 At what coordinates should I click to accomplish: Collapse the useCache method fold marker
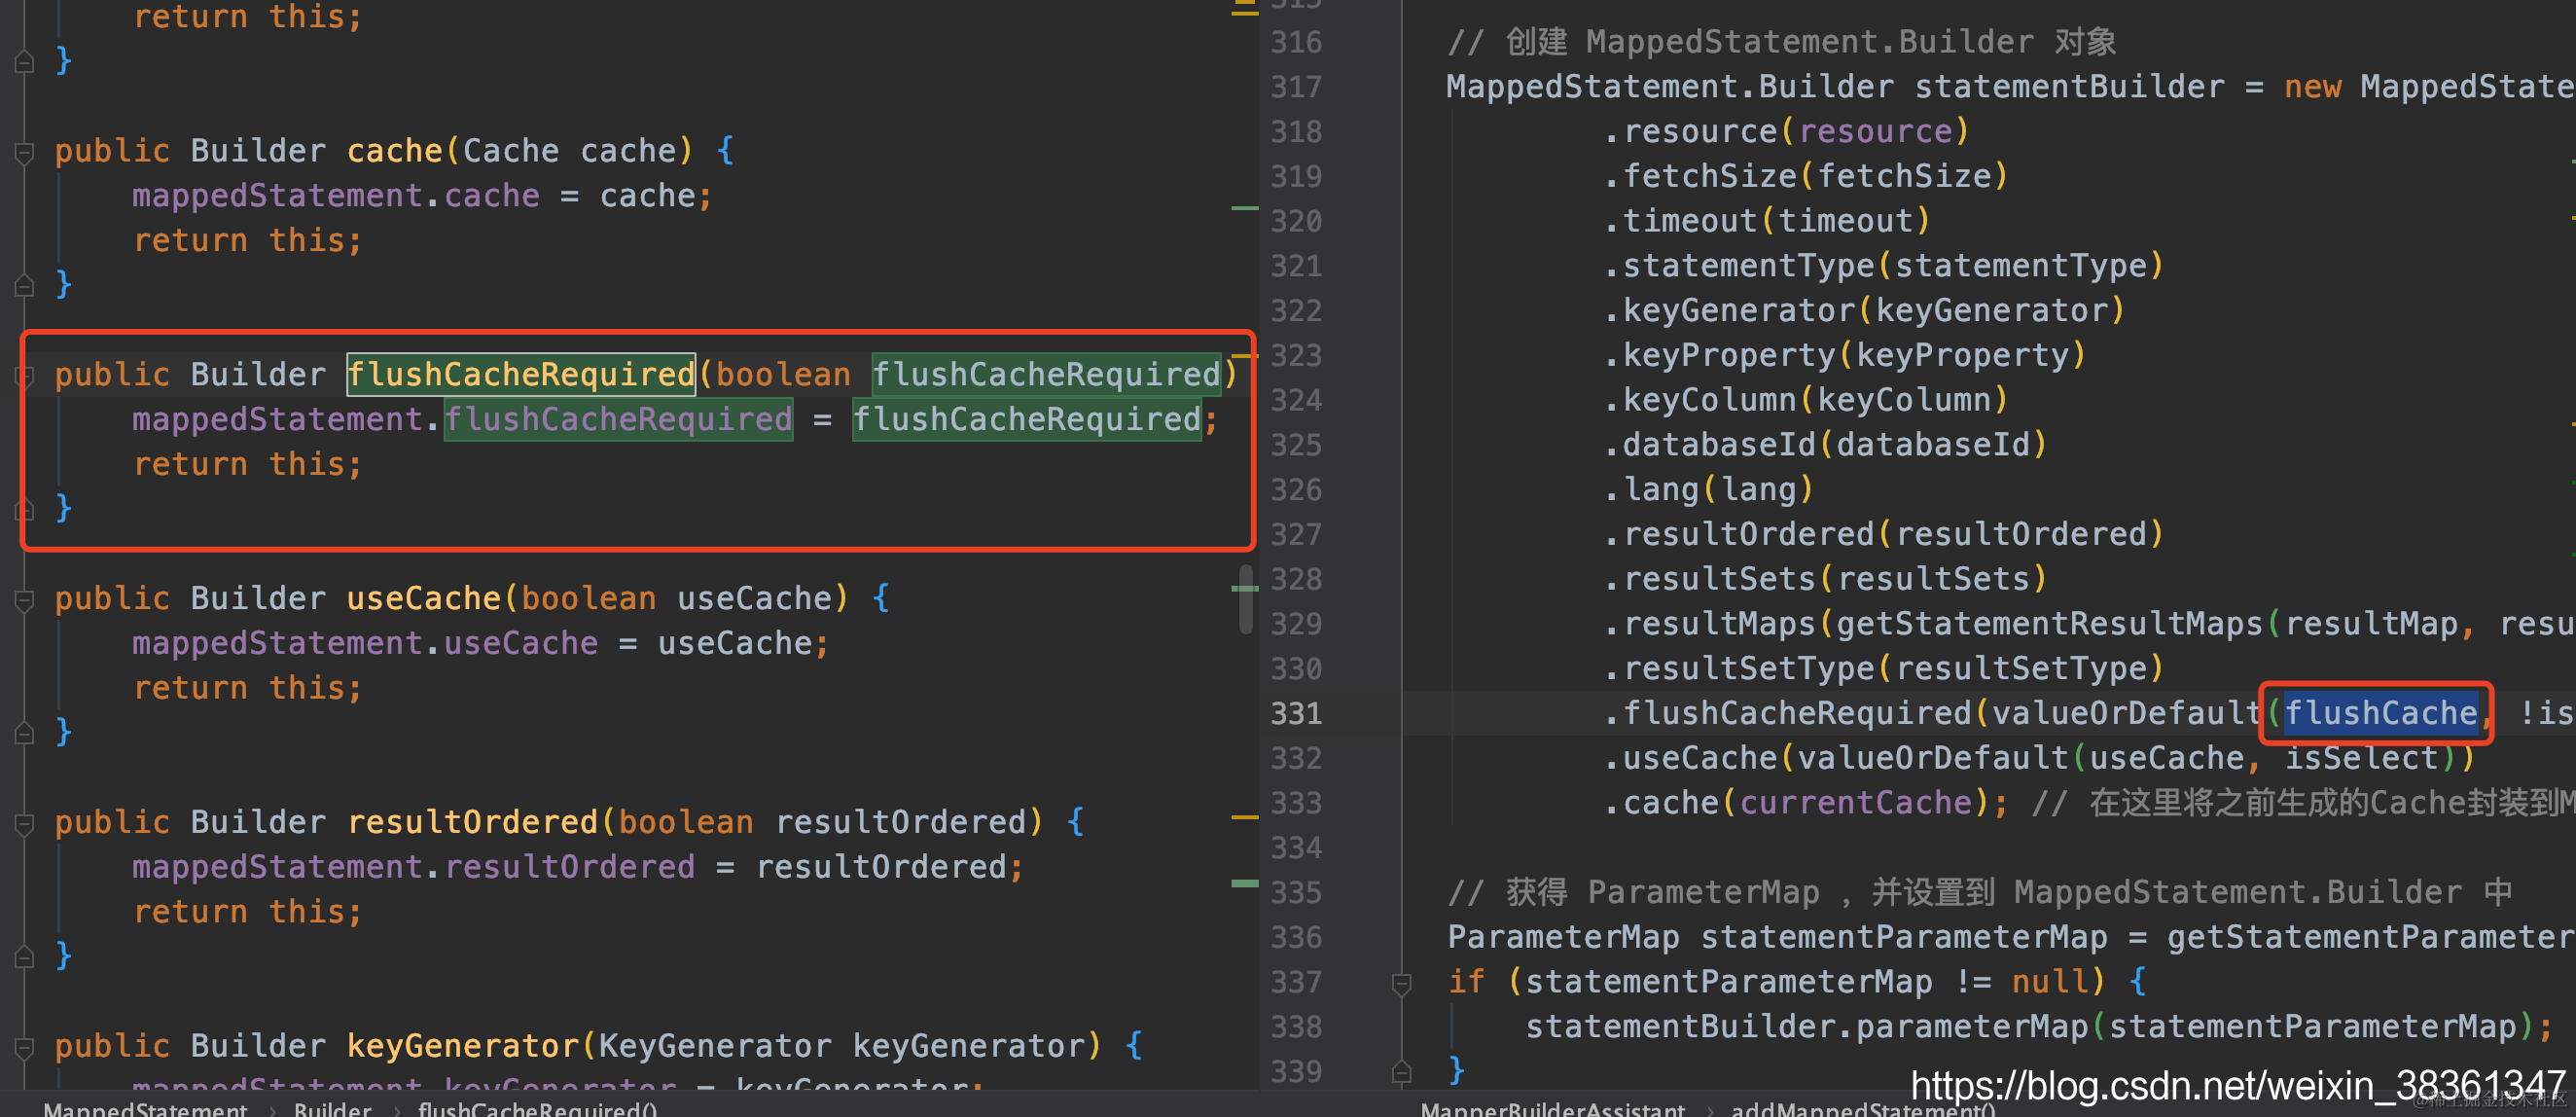pyautogui.click(x=24, y=600)
